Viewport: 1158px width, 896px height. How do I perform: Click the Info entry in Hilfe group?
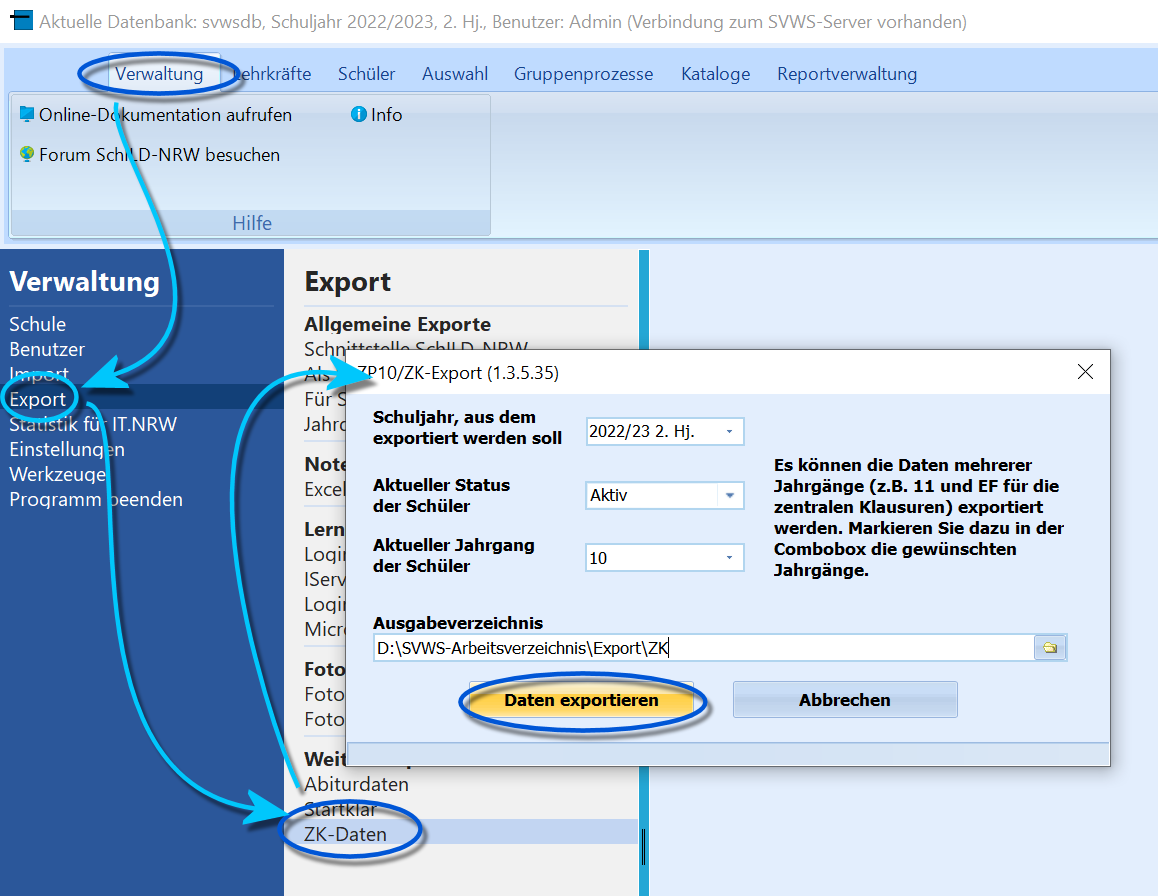click(386, 114)
